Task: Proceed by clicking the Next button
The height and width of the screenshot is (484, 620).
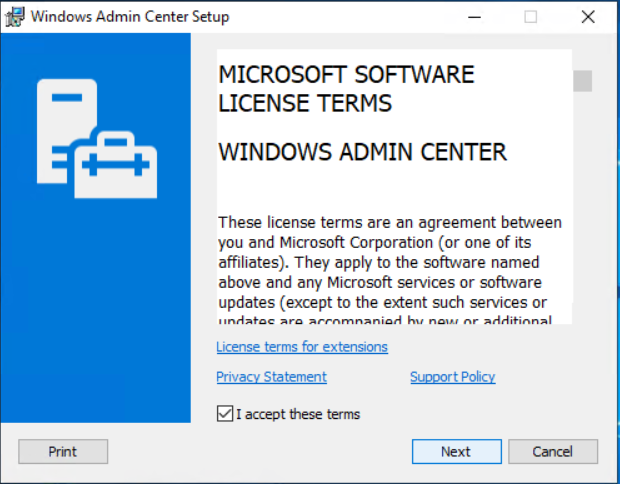Action: pyautogui.click(x=455, y=452)
